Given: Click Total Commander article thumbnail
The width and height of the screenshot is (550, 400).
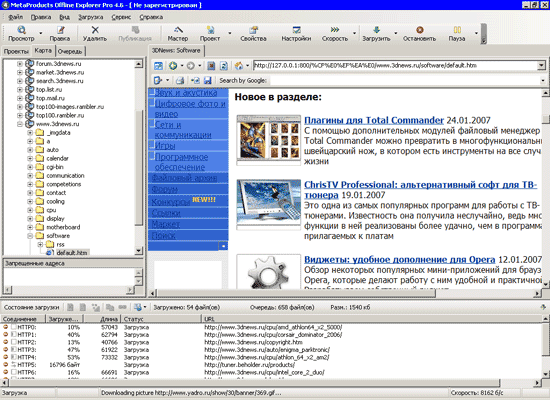Looking at the screenshot, I should 269,140.
